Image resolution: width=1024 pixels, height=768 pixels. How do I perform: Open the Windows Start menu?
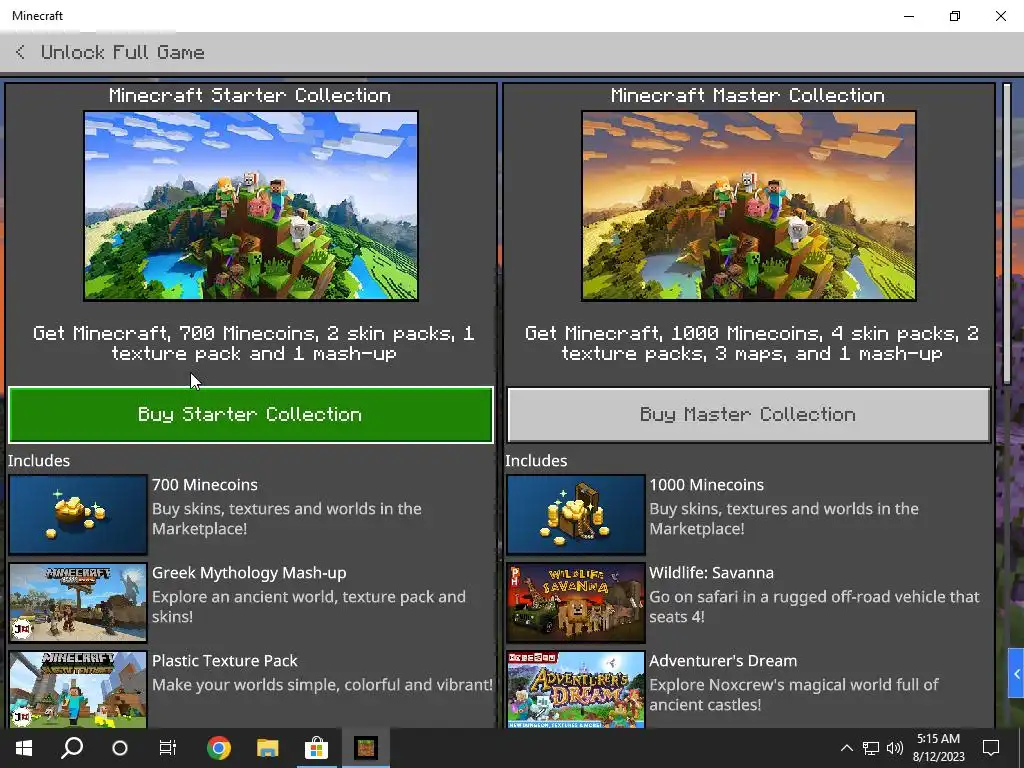(x=24, y=748)
